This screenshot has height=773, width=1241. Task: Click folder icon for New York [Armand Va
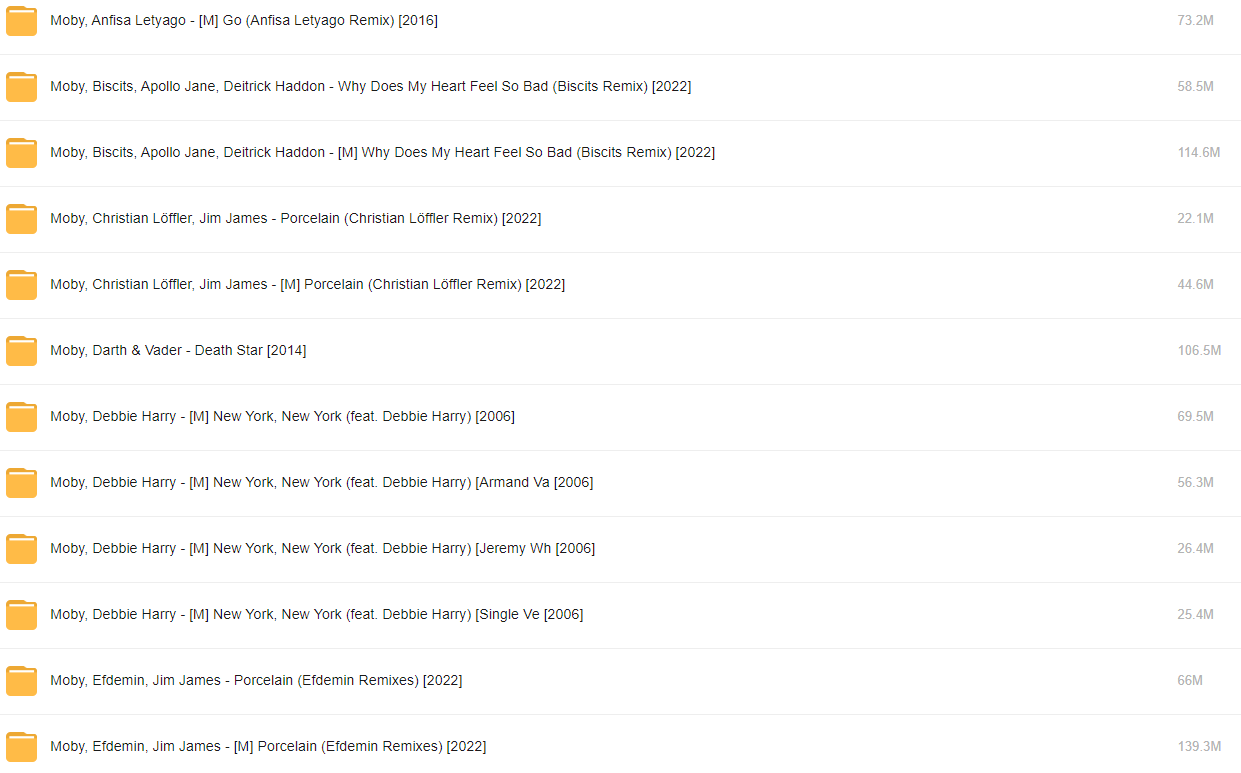point(21,483)
